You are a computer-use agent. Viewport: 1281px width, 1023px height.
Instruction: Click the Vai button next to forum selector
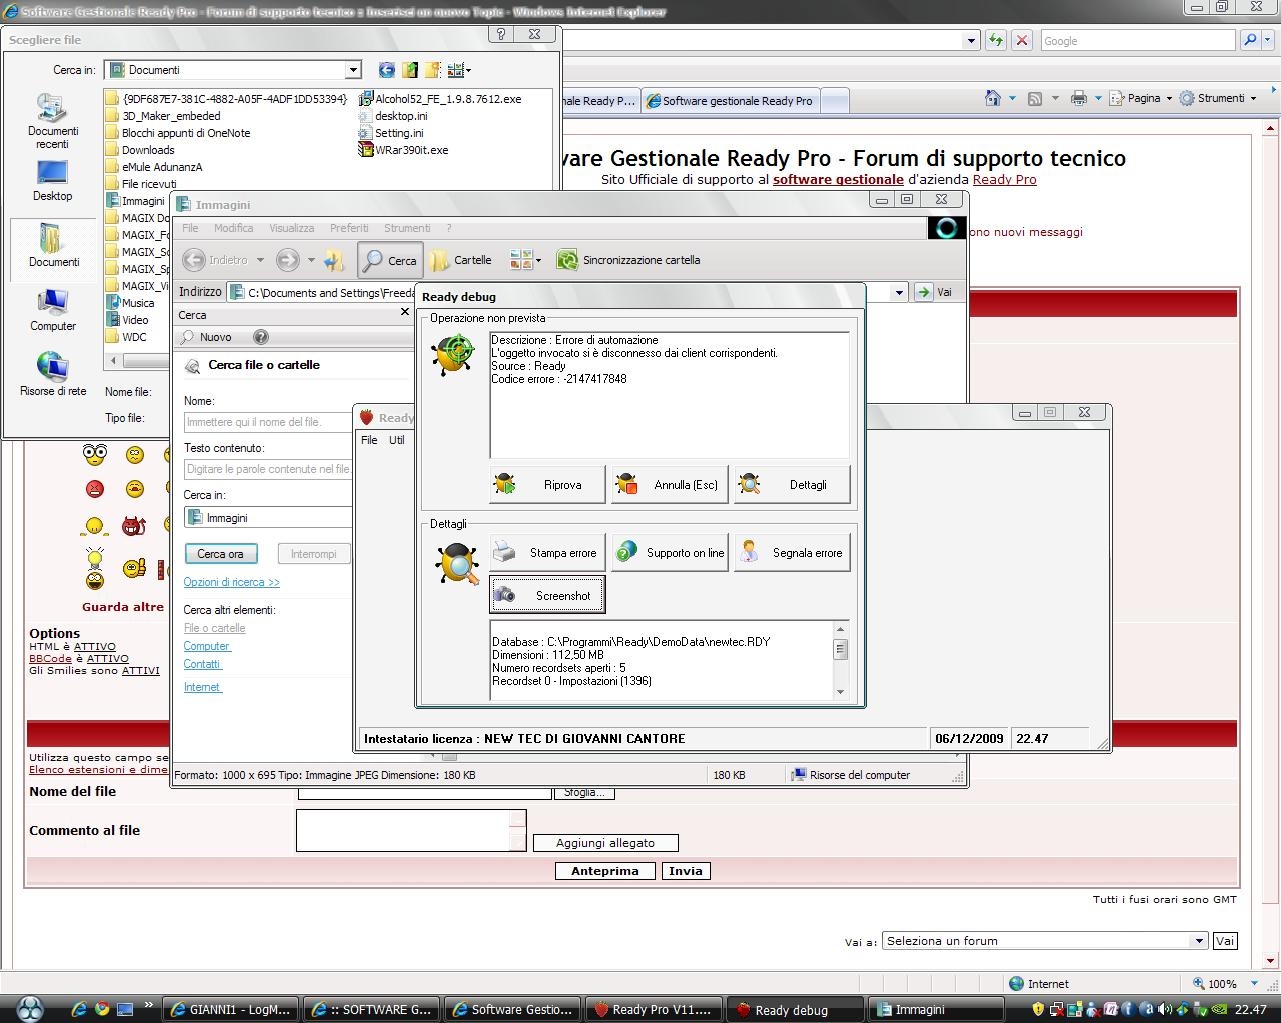pos(1225,941)
